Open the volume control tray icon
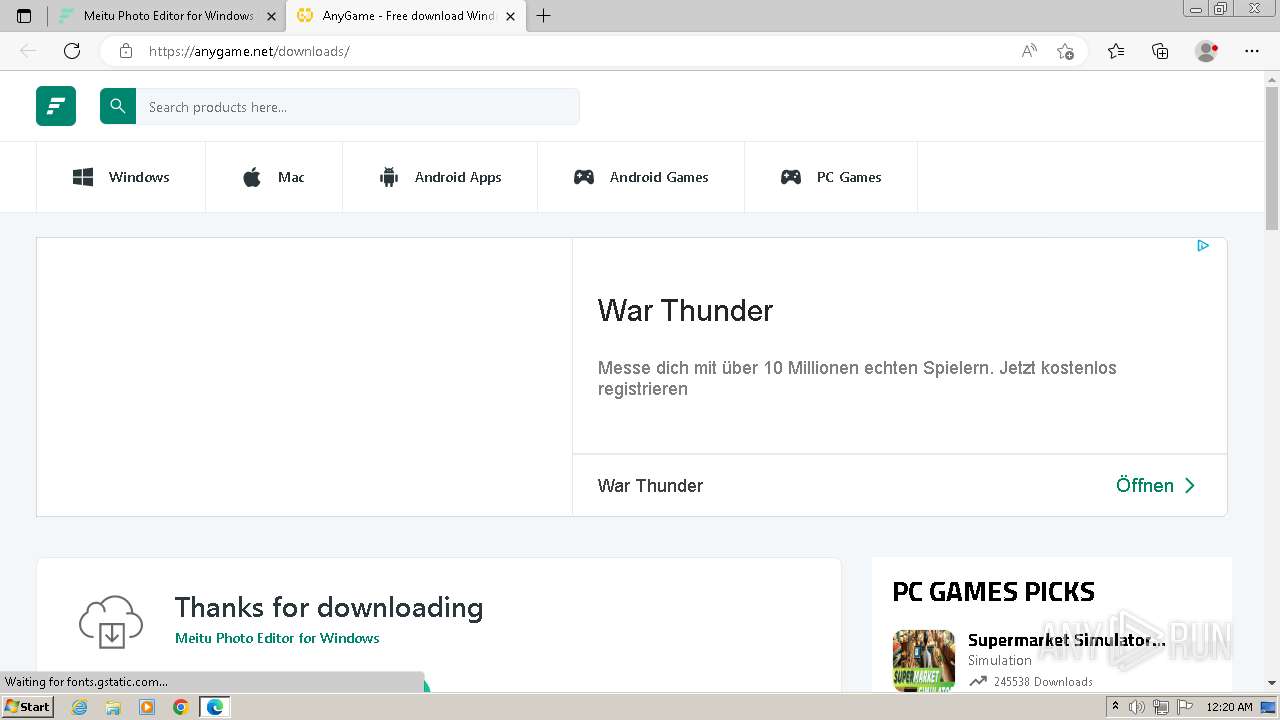This screenshot has height=720, width=1280. (1137, 707)
